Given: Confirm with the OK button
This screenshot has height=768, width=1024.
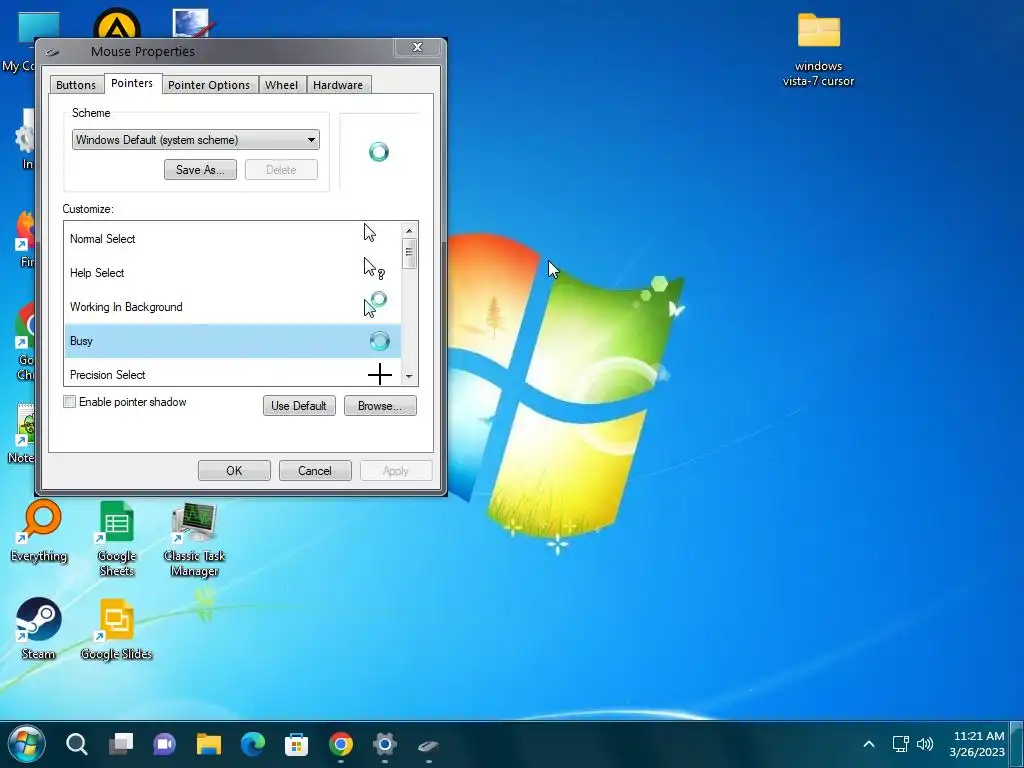Looking at the screenshot, I should (x=234, y=471).
